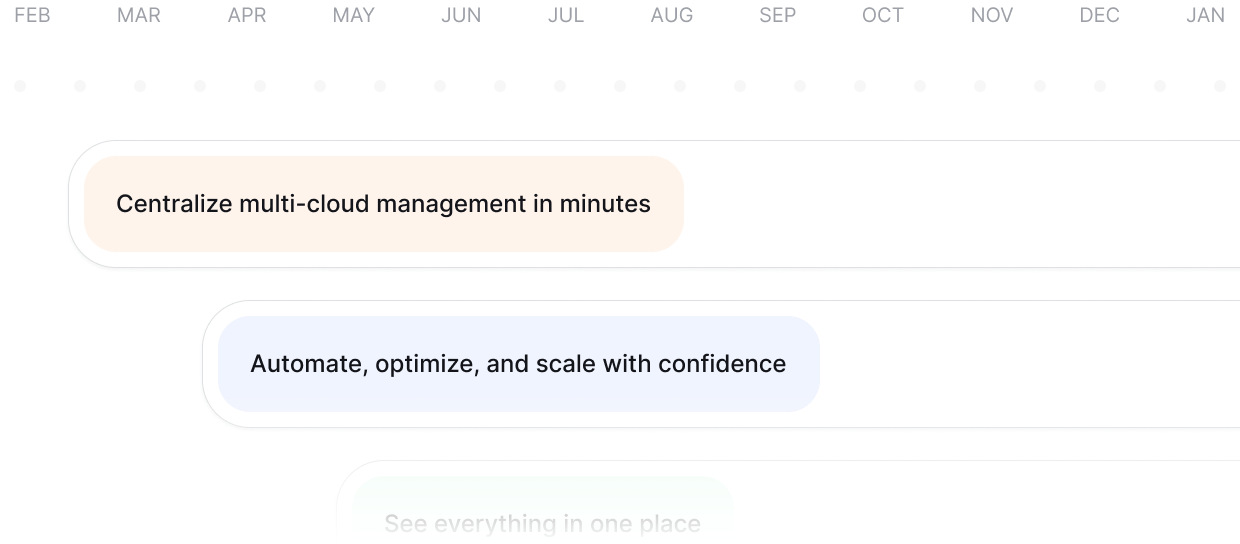The image size is (1240, 544).
Task: Select the AUG month marker
Action: click(672, 15)
